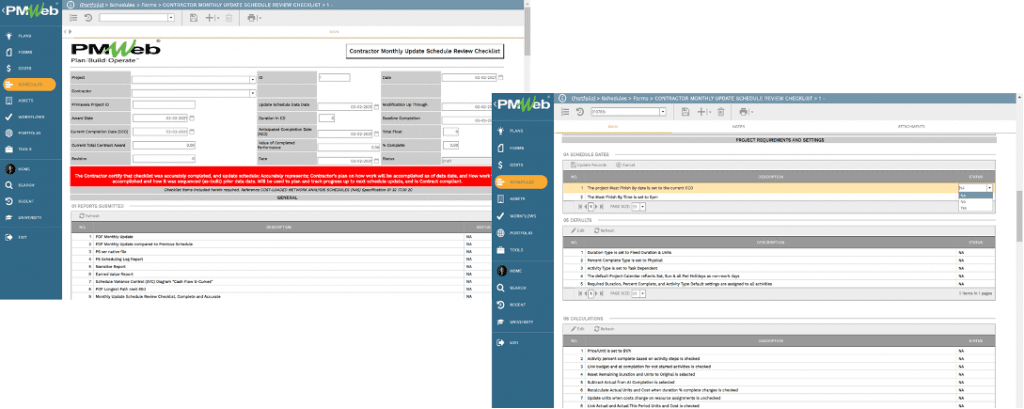Screen dimensions: 1024x409
Task: Click Refresh in Defaults section
Action: (604, 231)
